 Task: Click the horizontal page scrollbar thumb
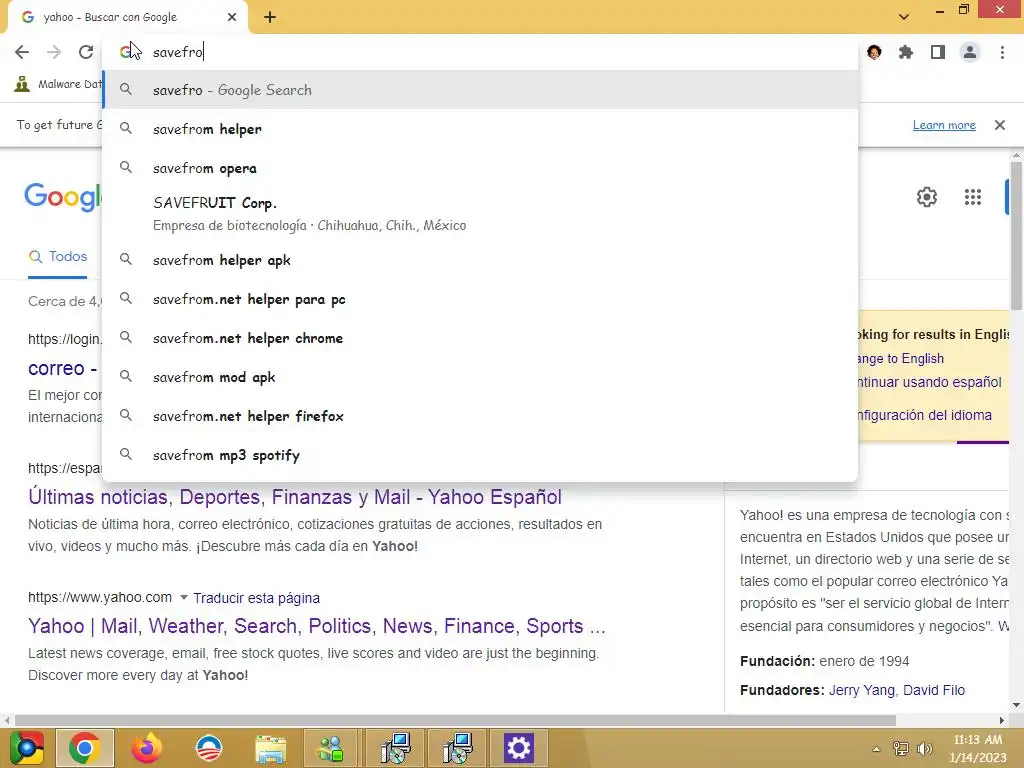[x=455, y=720]
